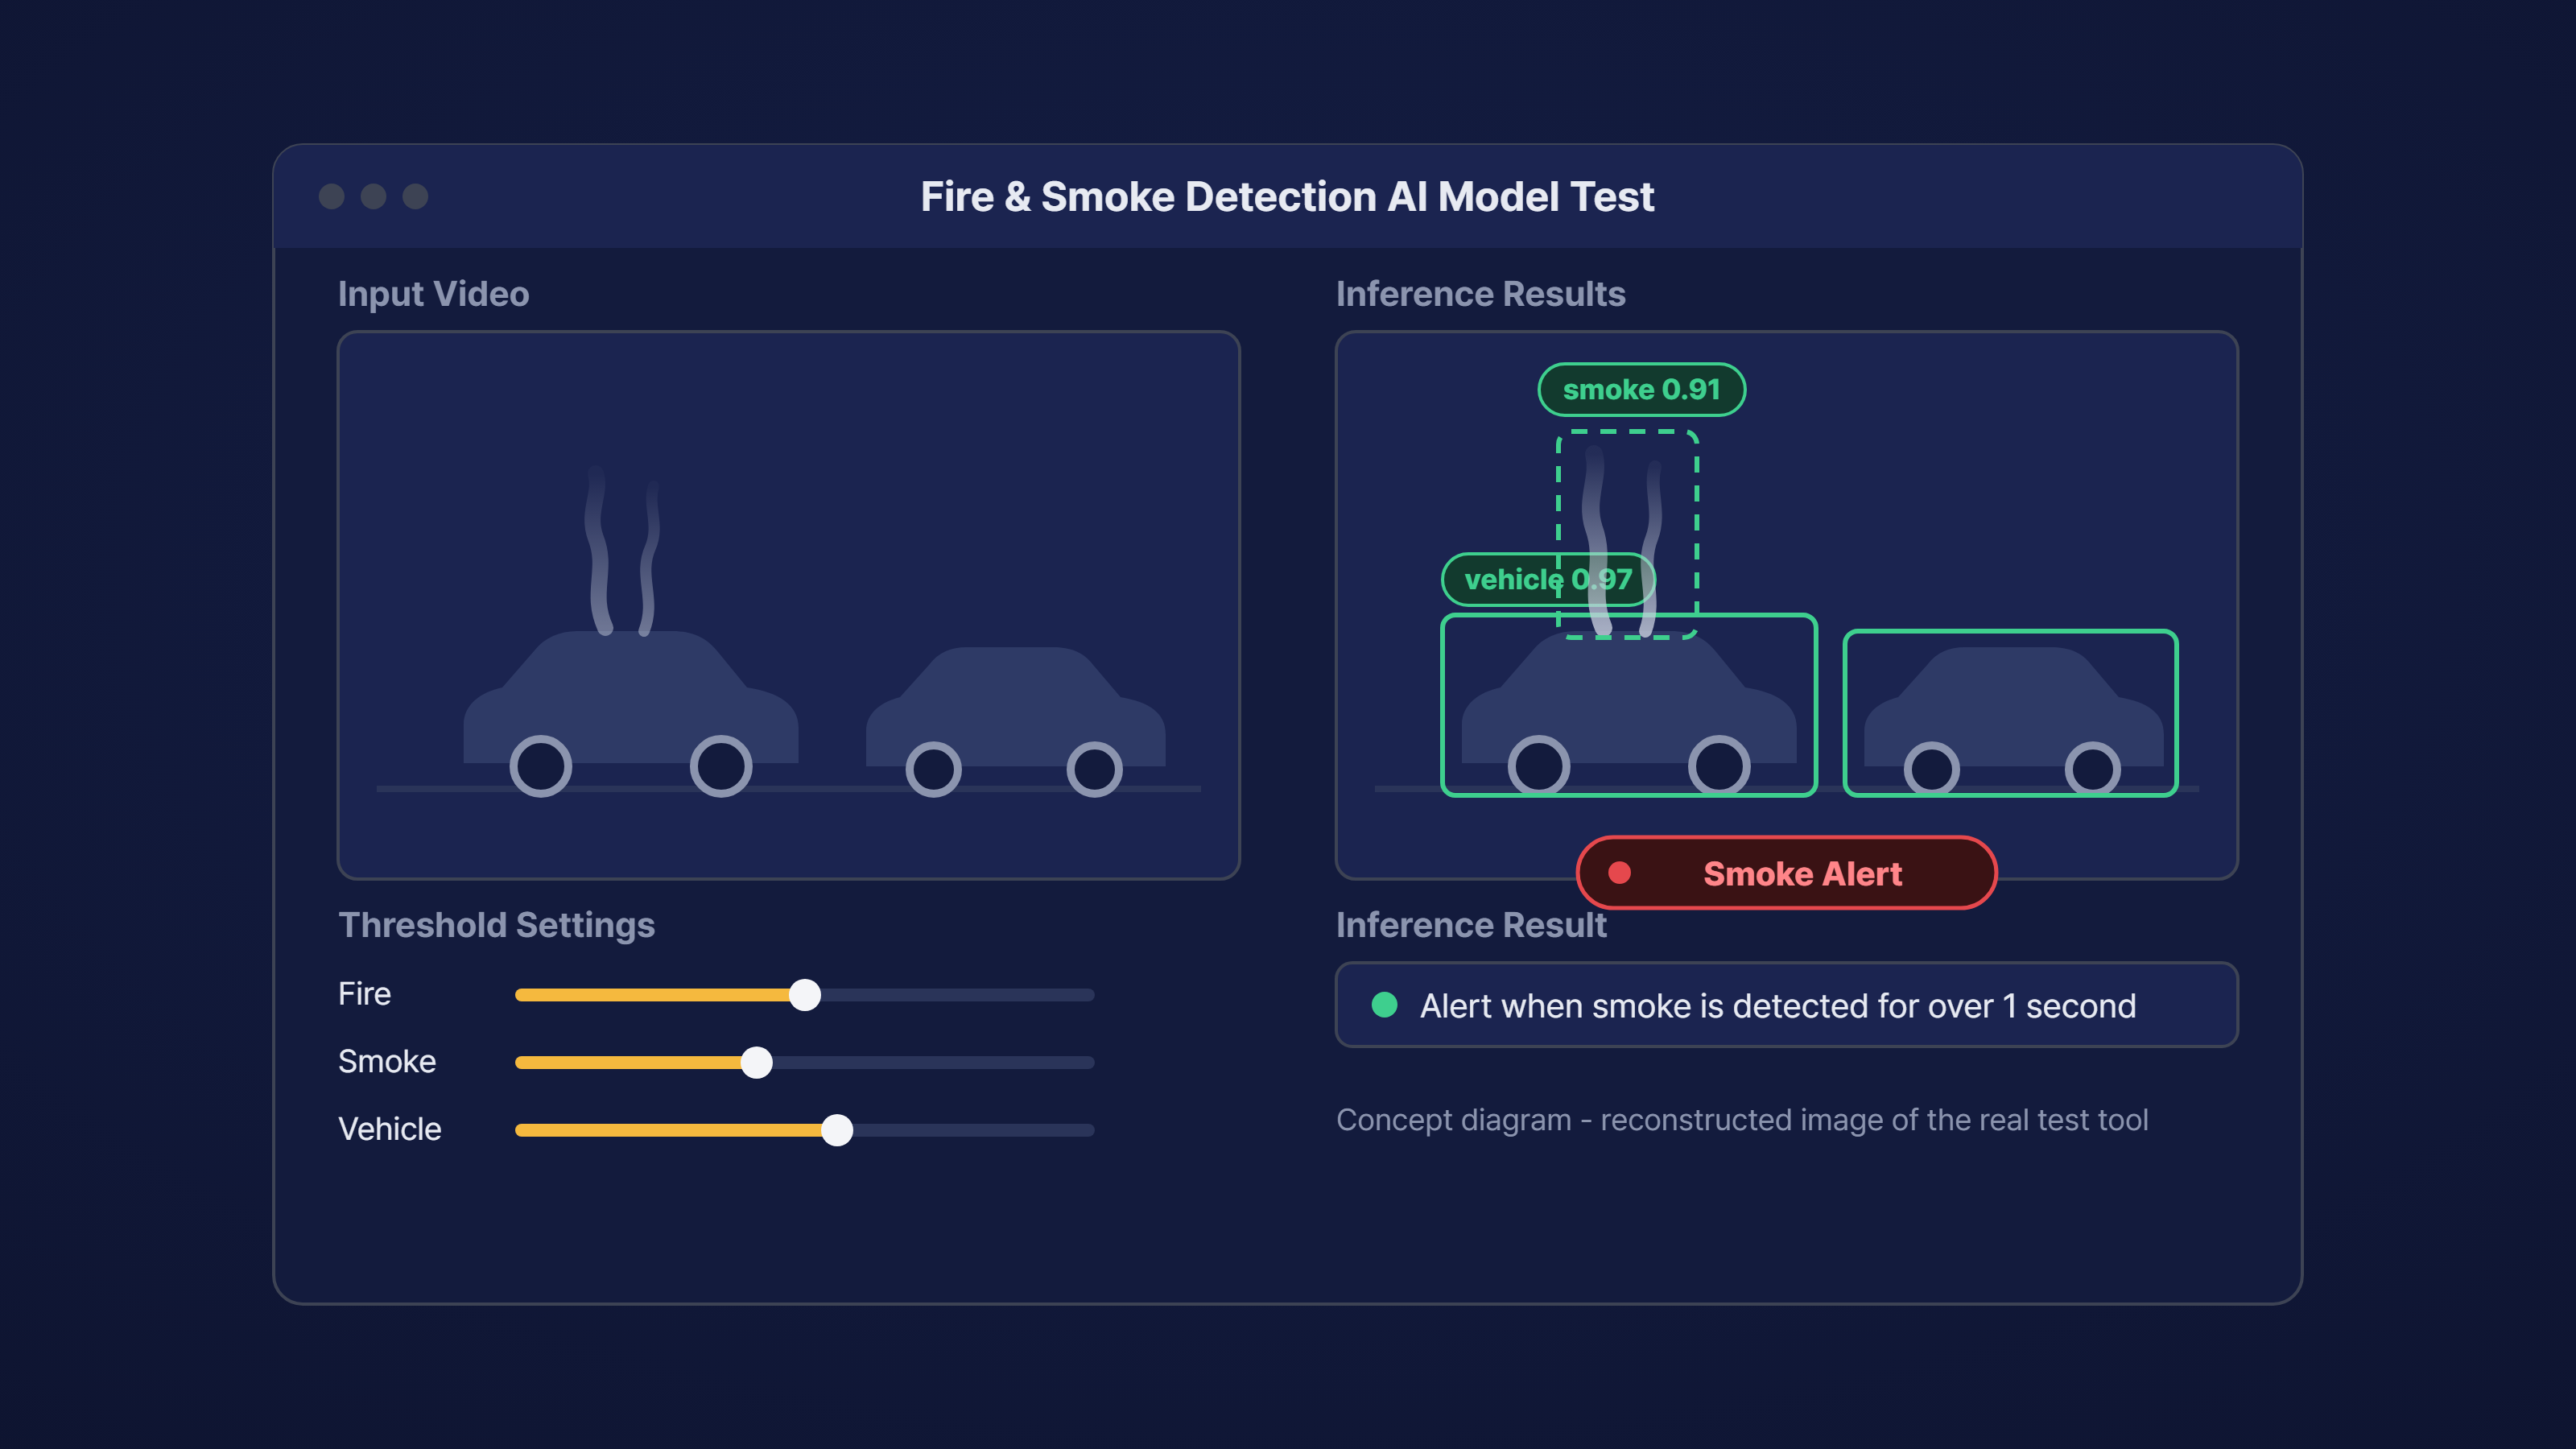
Task: Click the green status dot beside alert rule
Action: pos(1384,1004)
